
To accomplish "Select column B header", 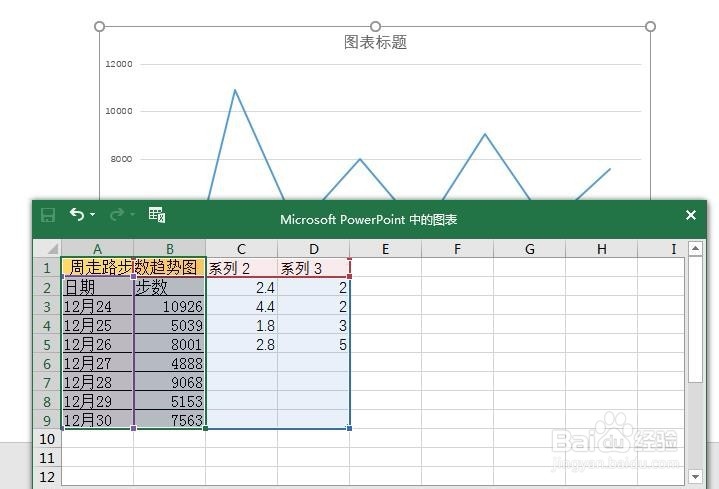I will 170,249.
